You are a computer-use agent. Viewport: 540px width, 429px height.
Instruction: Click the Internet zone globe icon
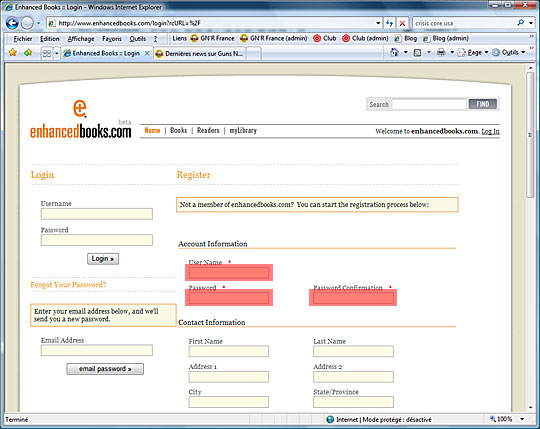point(330,419)
